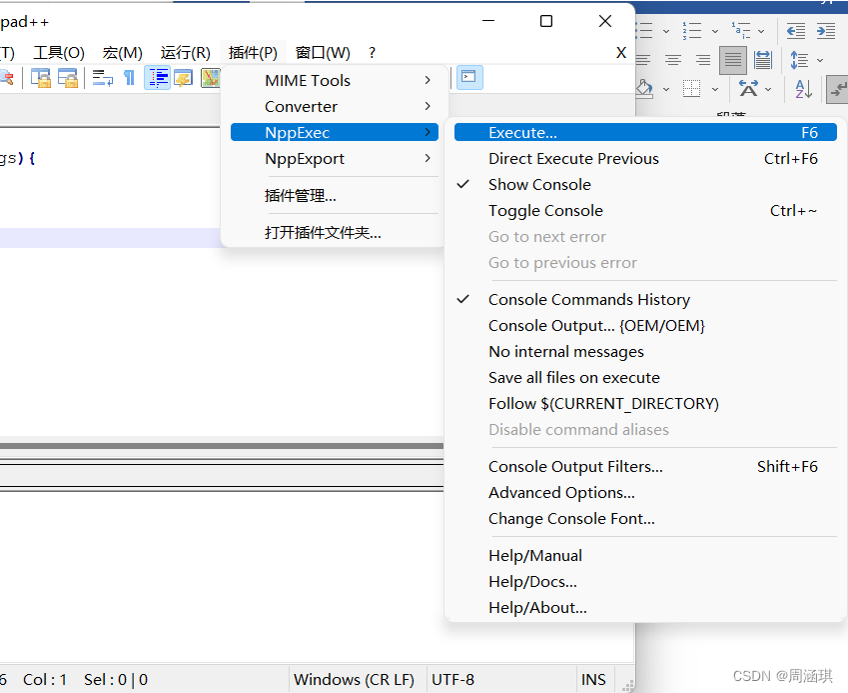This screenshot has width=848, height=693.
Task: Align text right in Word ribbon
Action: [x=703, y=60]
